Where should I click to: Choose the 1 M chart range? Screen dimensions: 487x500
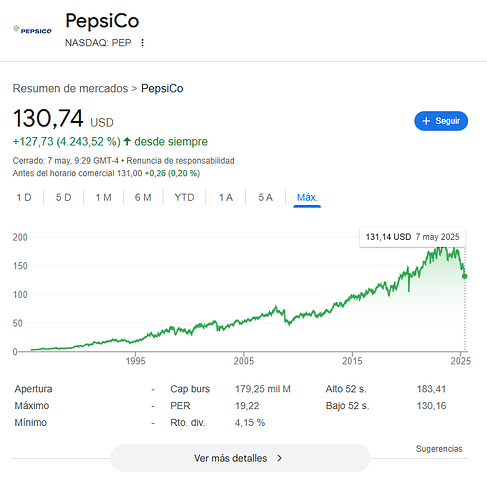point(103,197)
